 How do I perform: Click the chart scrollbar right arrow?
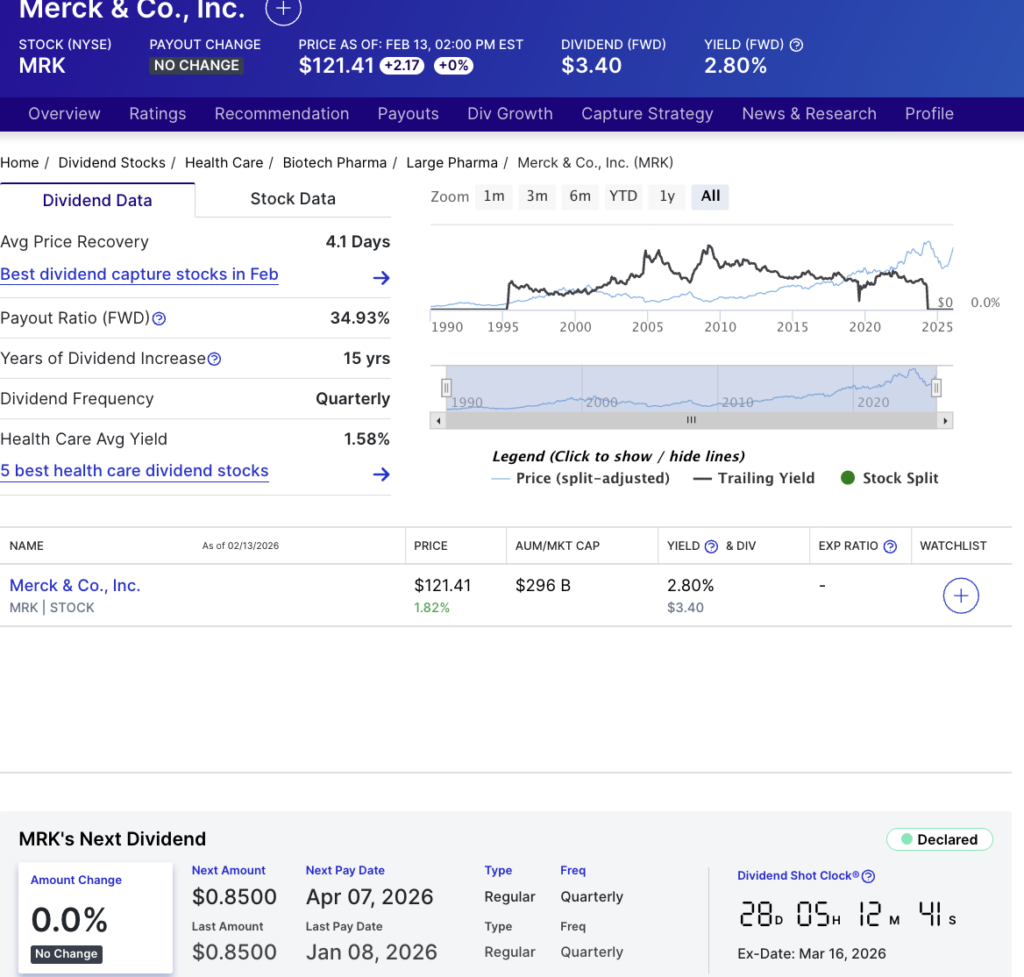click(x=946, y=421)
